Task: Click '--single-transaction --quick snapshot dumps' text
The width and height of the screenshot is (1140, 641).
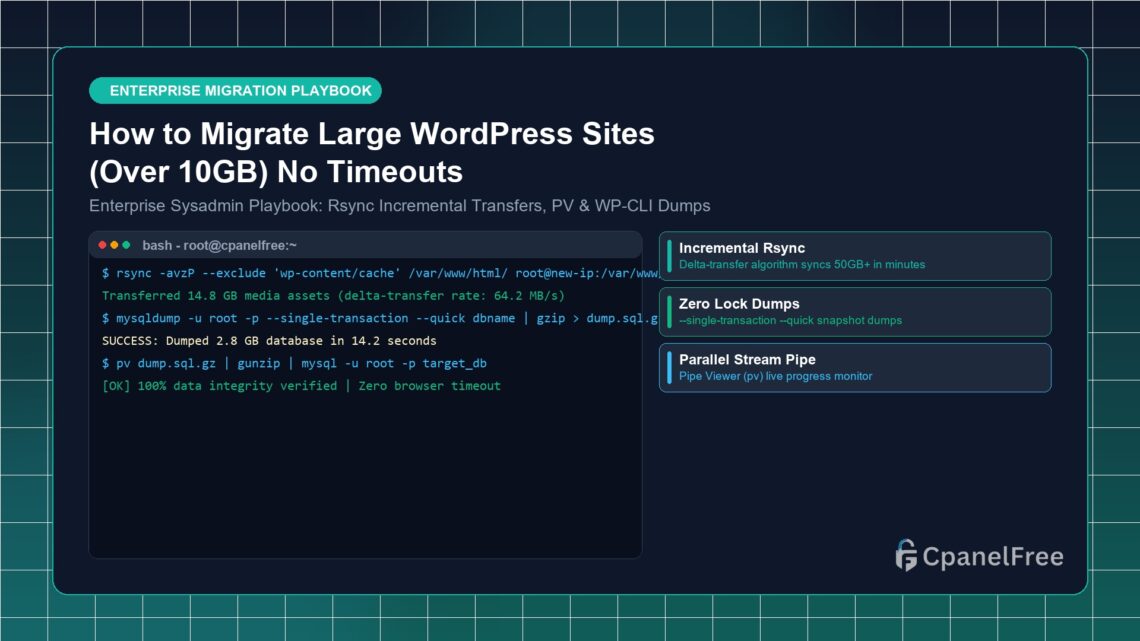Action: point(790,320)
